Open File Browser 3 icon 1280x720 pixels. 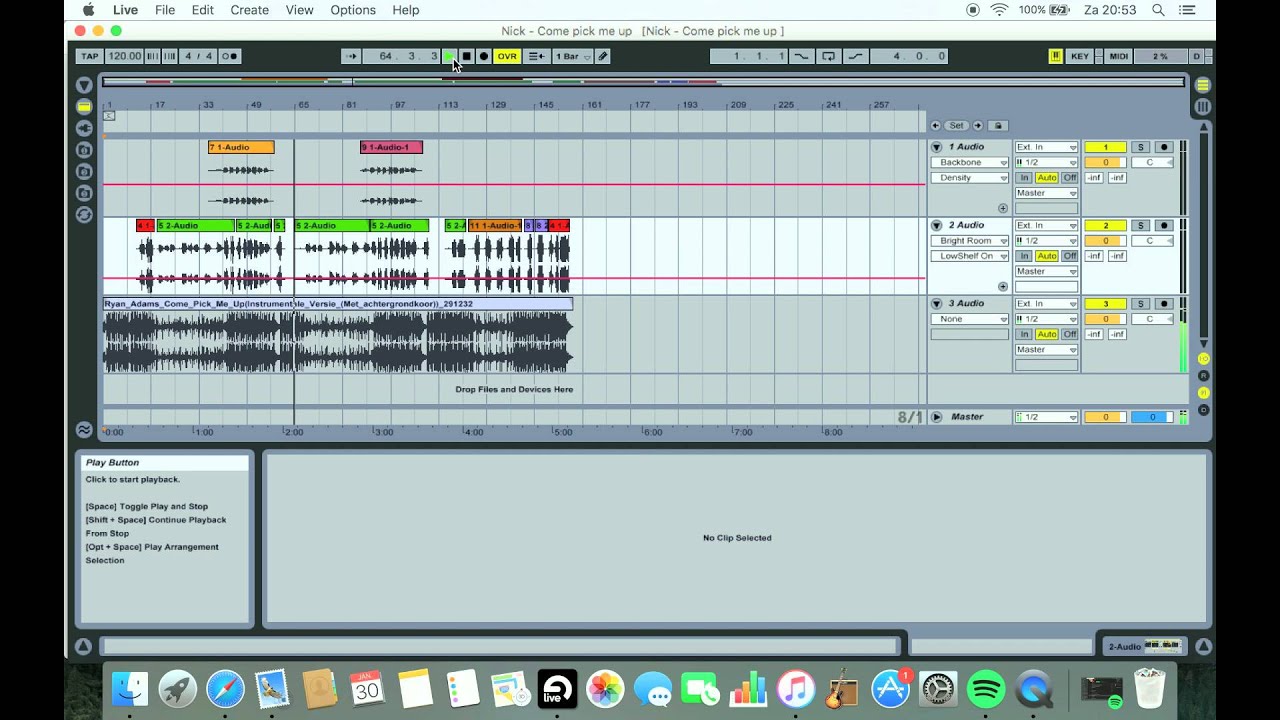pyautogui.click(x=84, y=193)
